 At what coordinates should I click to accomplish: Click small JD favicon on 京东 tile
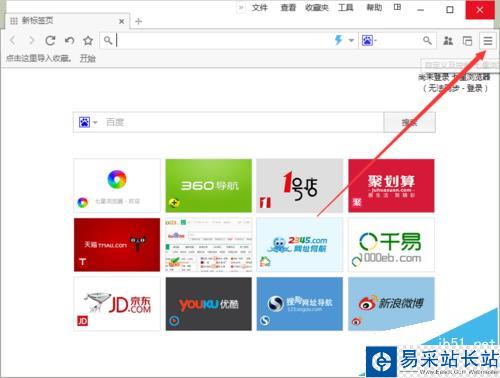pos(82,321)
